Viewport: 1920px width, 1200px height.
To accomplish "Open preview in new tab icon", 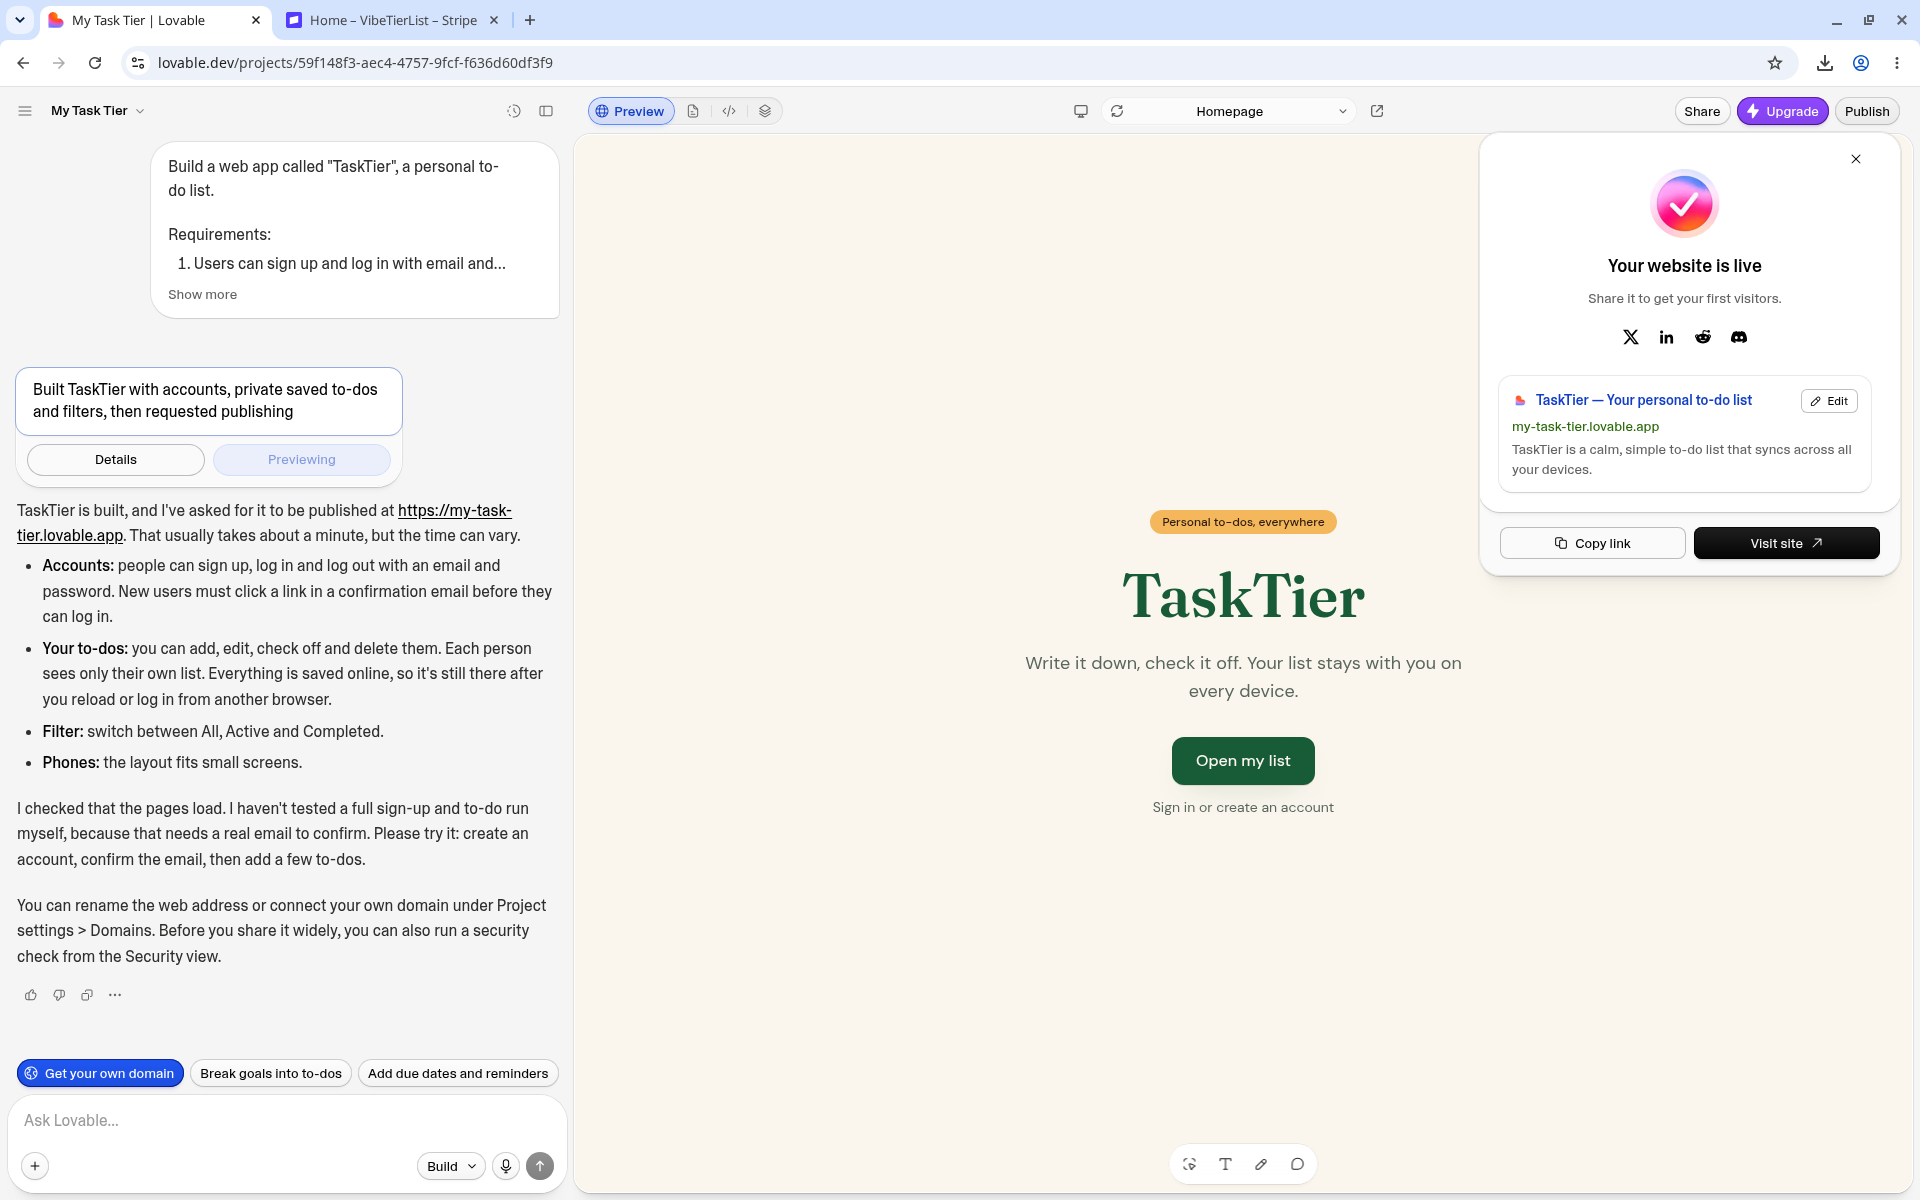I will 1377,111.
